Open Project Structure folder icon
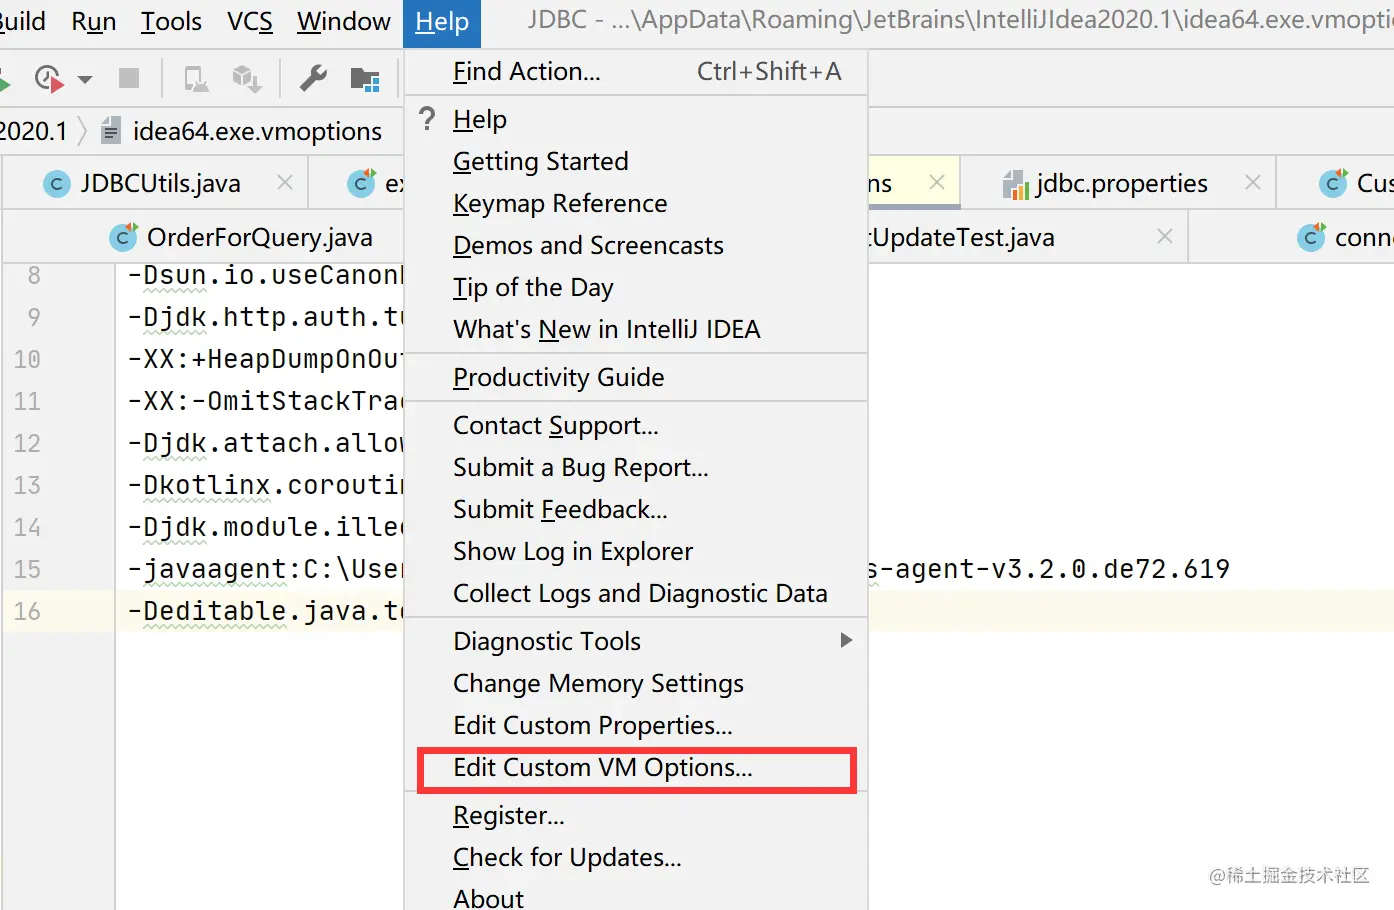 pyautogui.click(x=365, y=78)
